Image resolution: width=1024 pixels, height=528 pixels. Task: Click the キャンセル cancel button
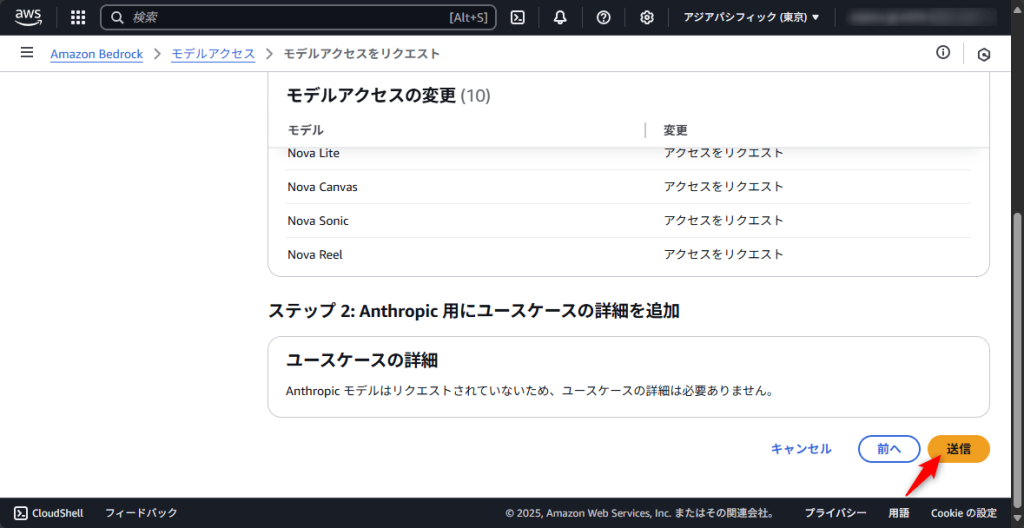pyautogui.click(x=801, y=449)
